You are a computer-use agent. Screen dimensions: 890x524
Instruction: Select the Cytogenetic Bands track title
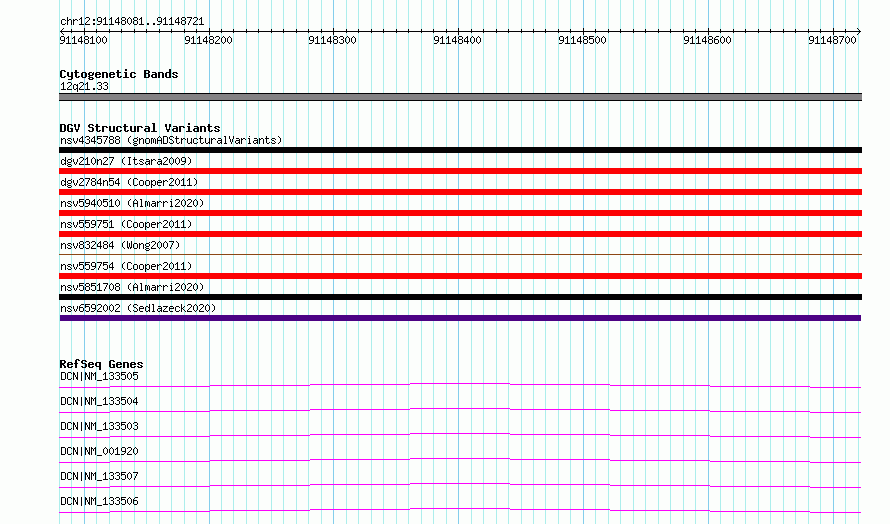(x=119, y=74)
